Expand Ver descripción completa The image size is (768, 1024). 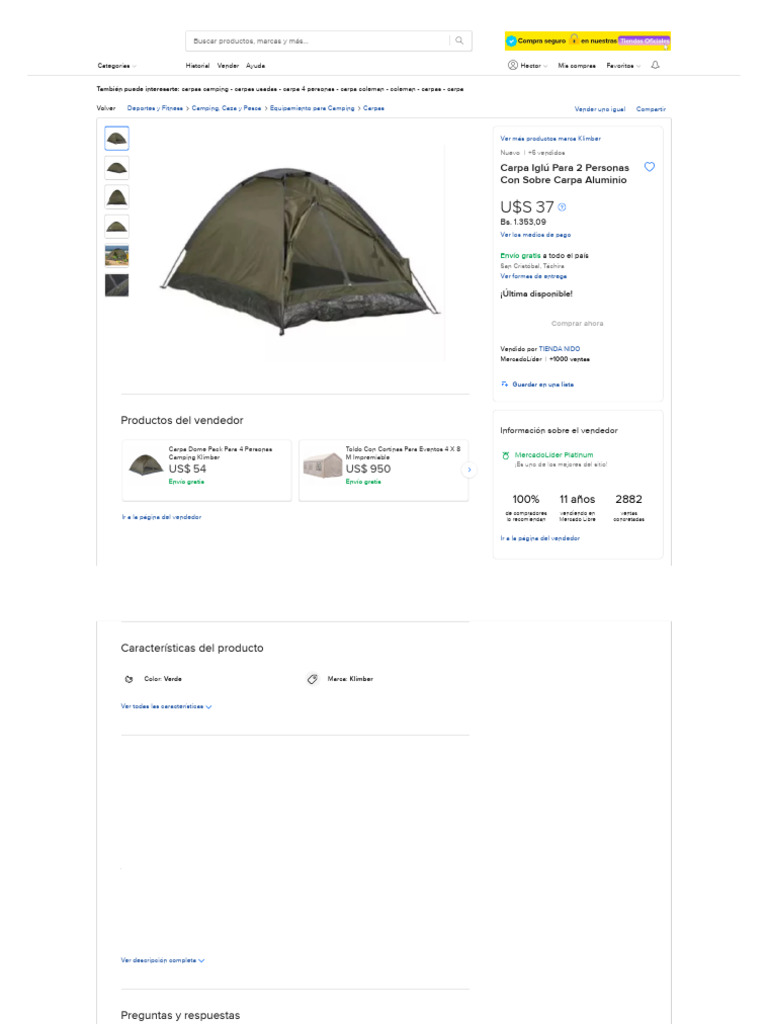click(163, 960)
